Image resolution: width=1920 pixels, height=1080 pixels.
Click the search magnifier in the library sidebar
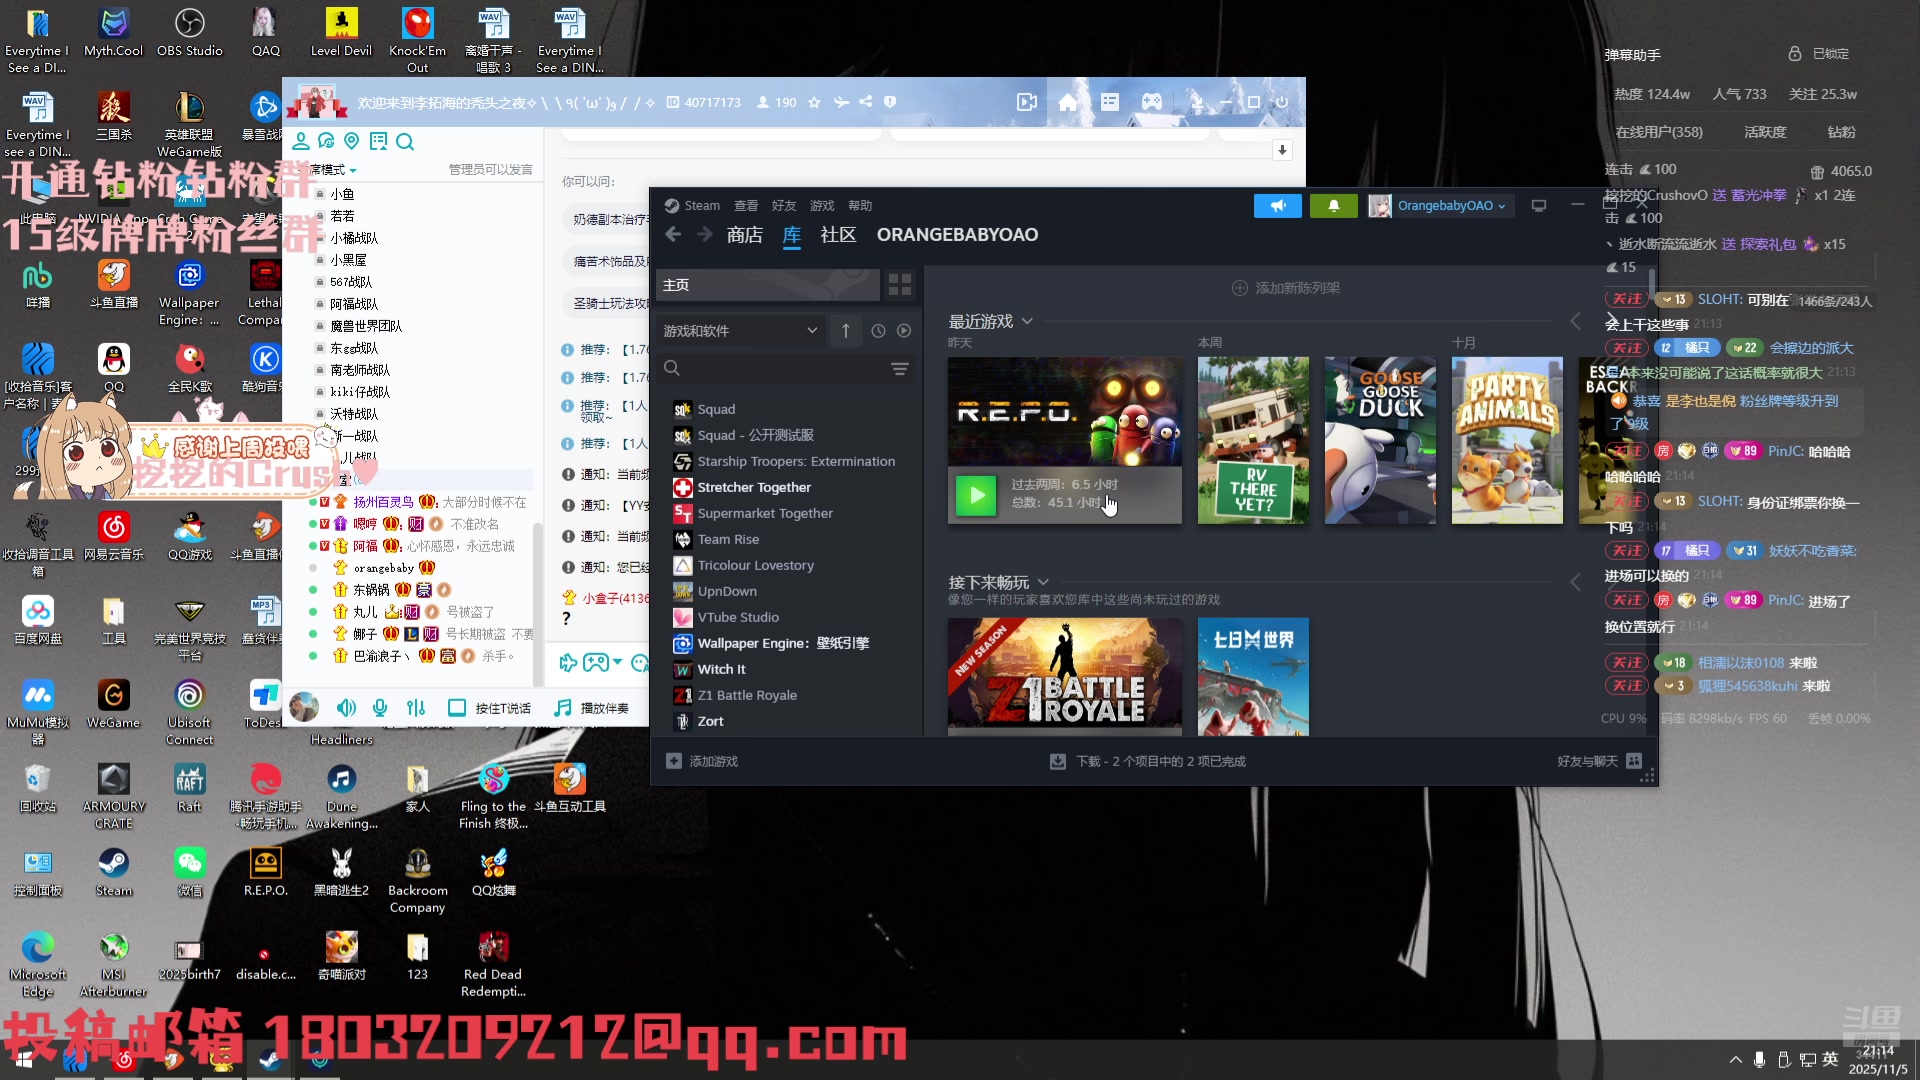coord(671,368)
